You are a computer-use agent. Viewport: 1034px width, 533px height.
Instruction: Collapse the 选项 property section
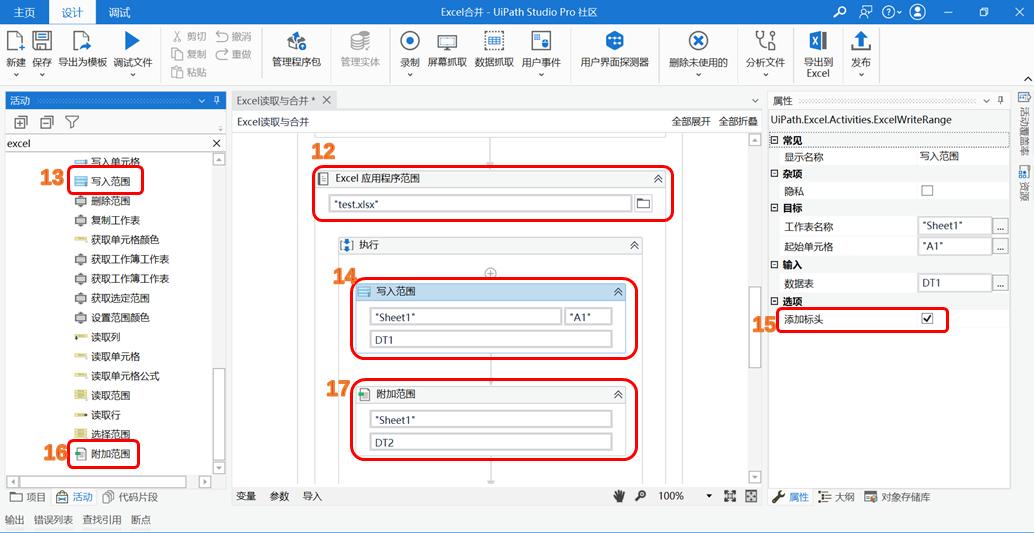(x=774, y=302)
